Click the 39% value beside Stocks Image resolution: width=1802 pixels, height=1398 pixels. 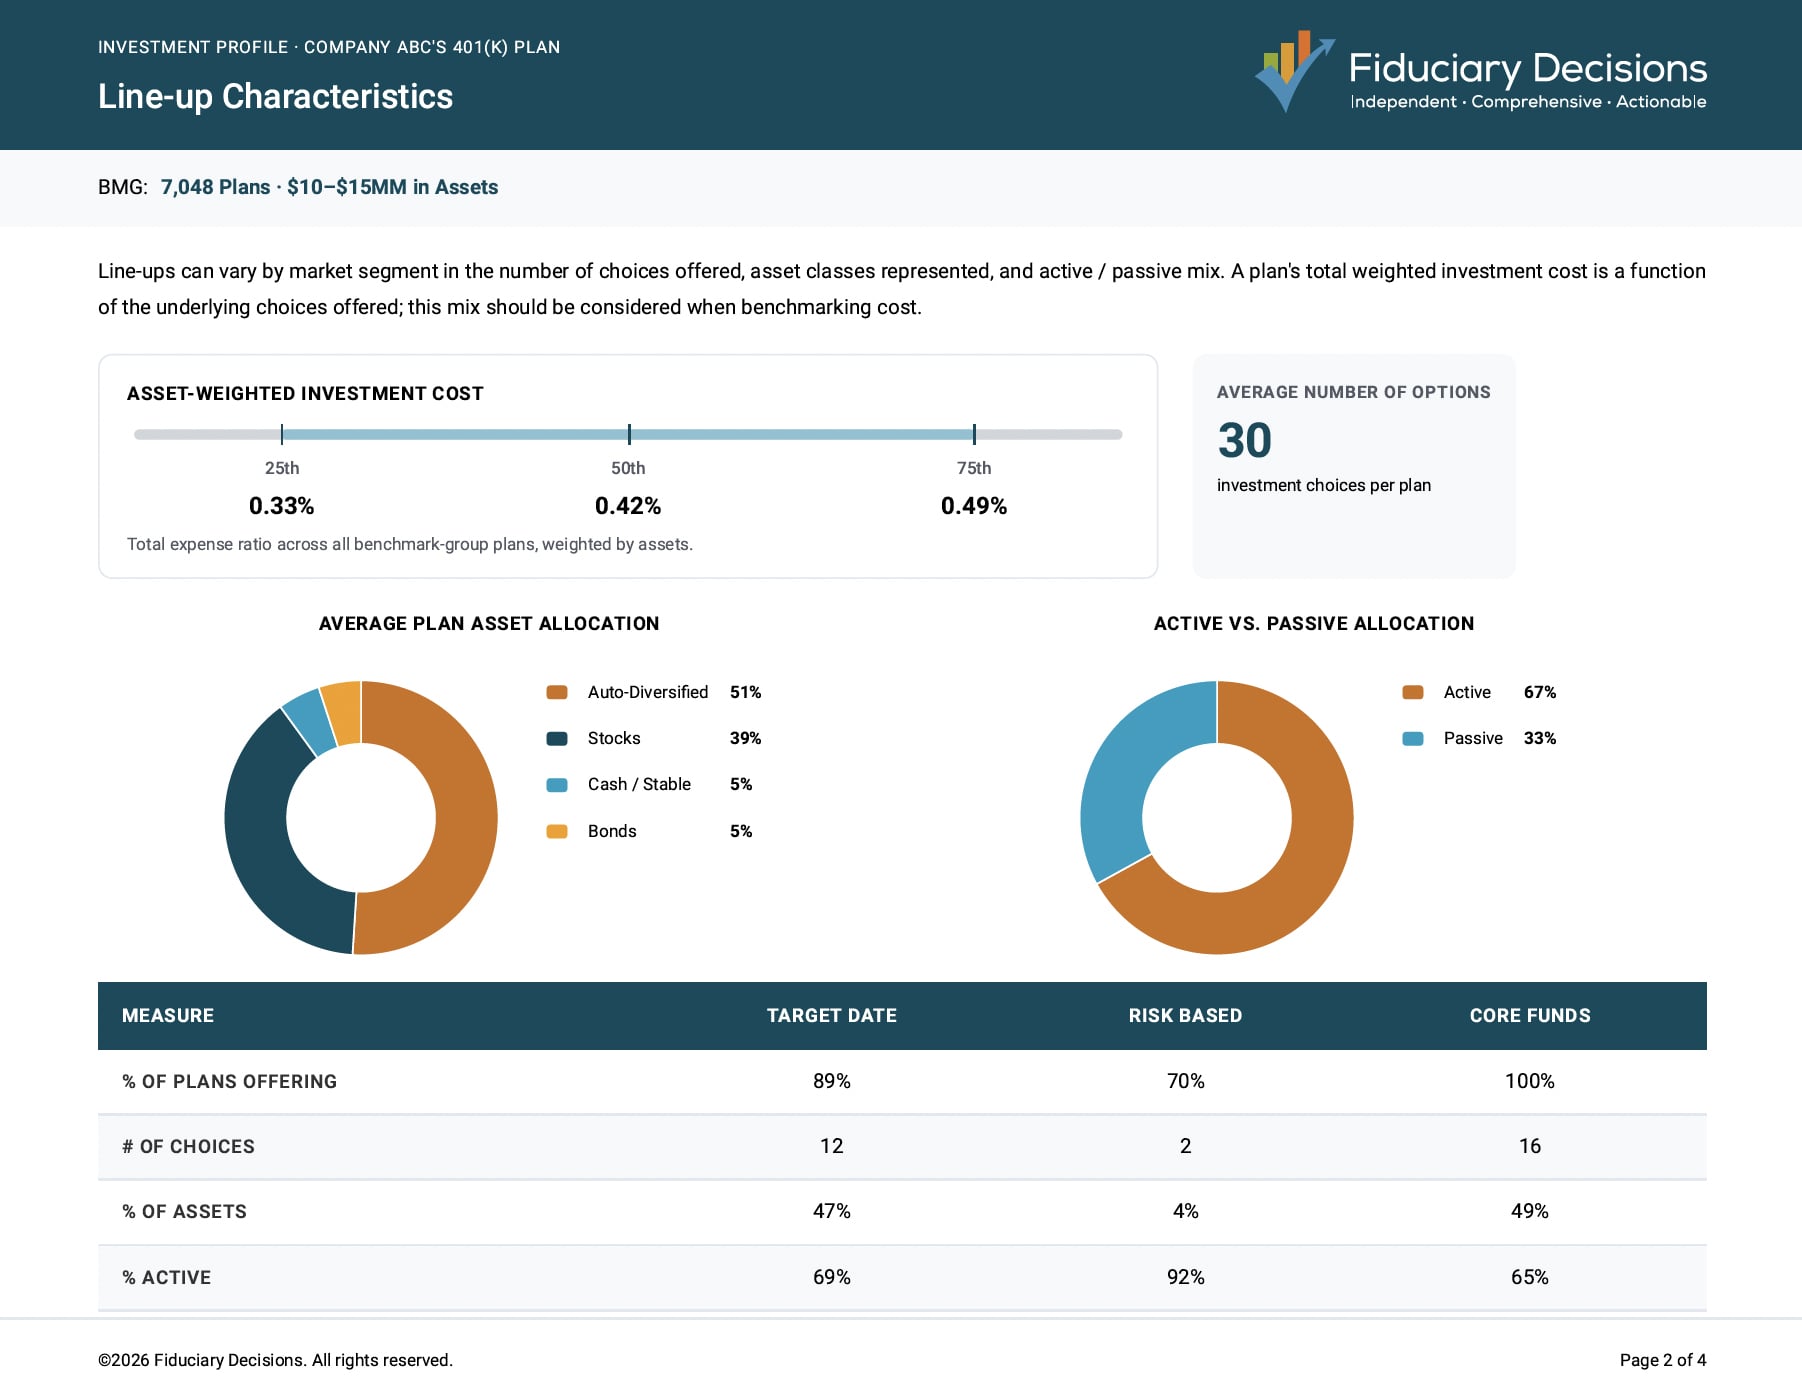point(746,738)
